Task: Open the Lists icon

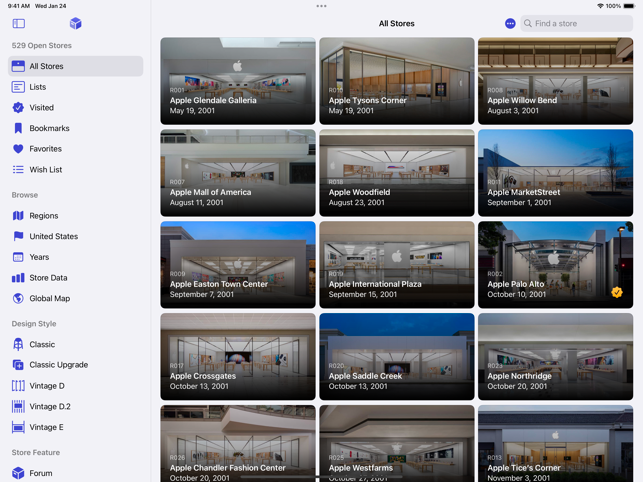Action: tap(18, 87)
